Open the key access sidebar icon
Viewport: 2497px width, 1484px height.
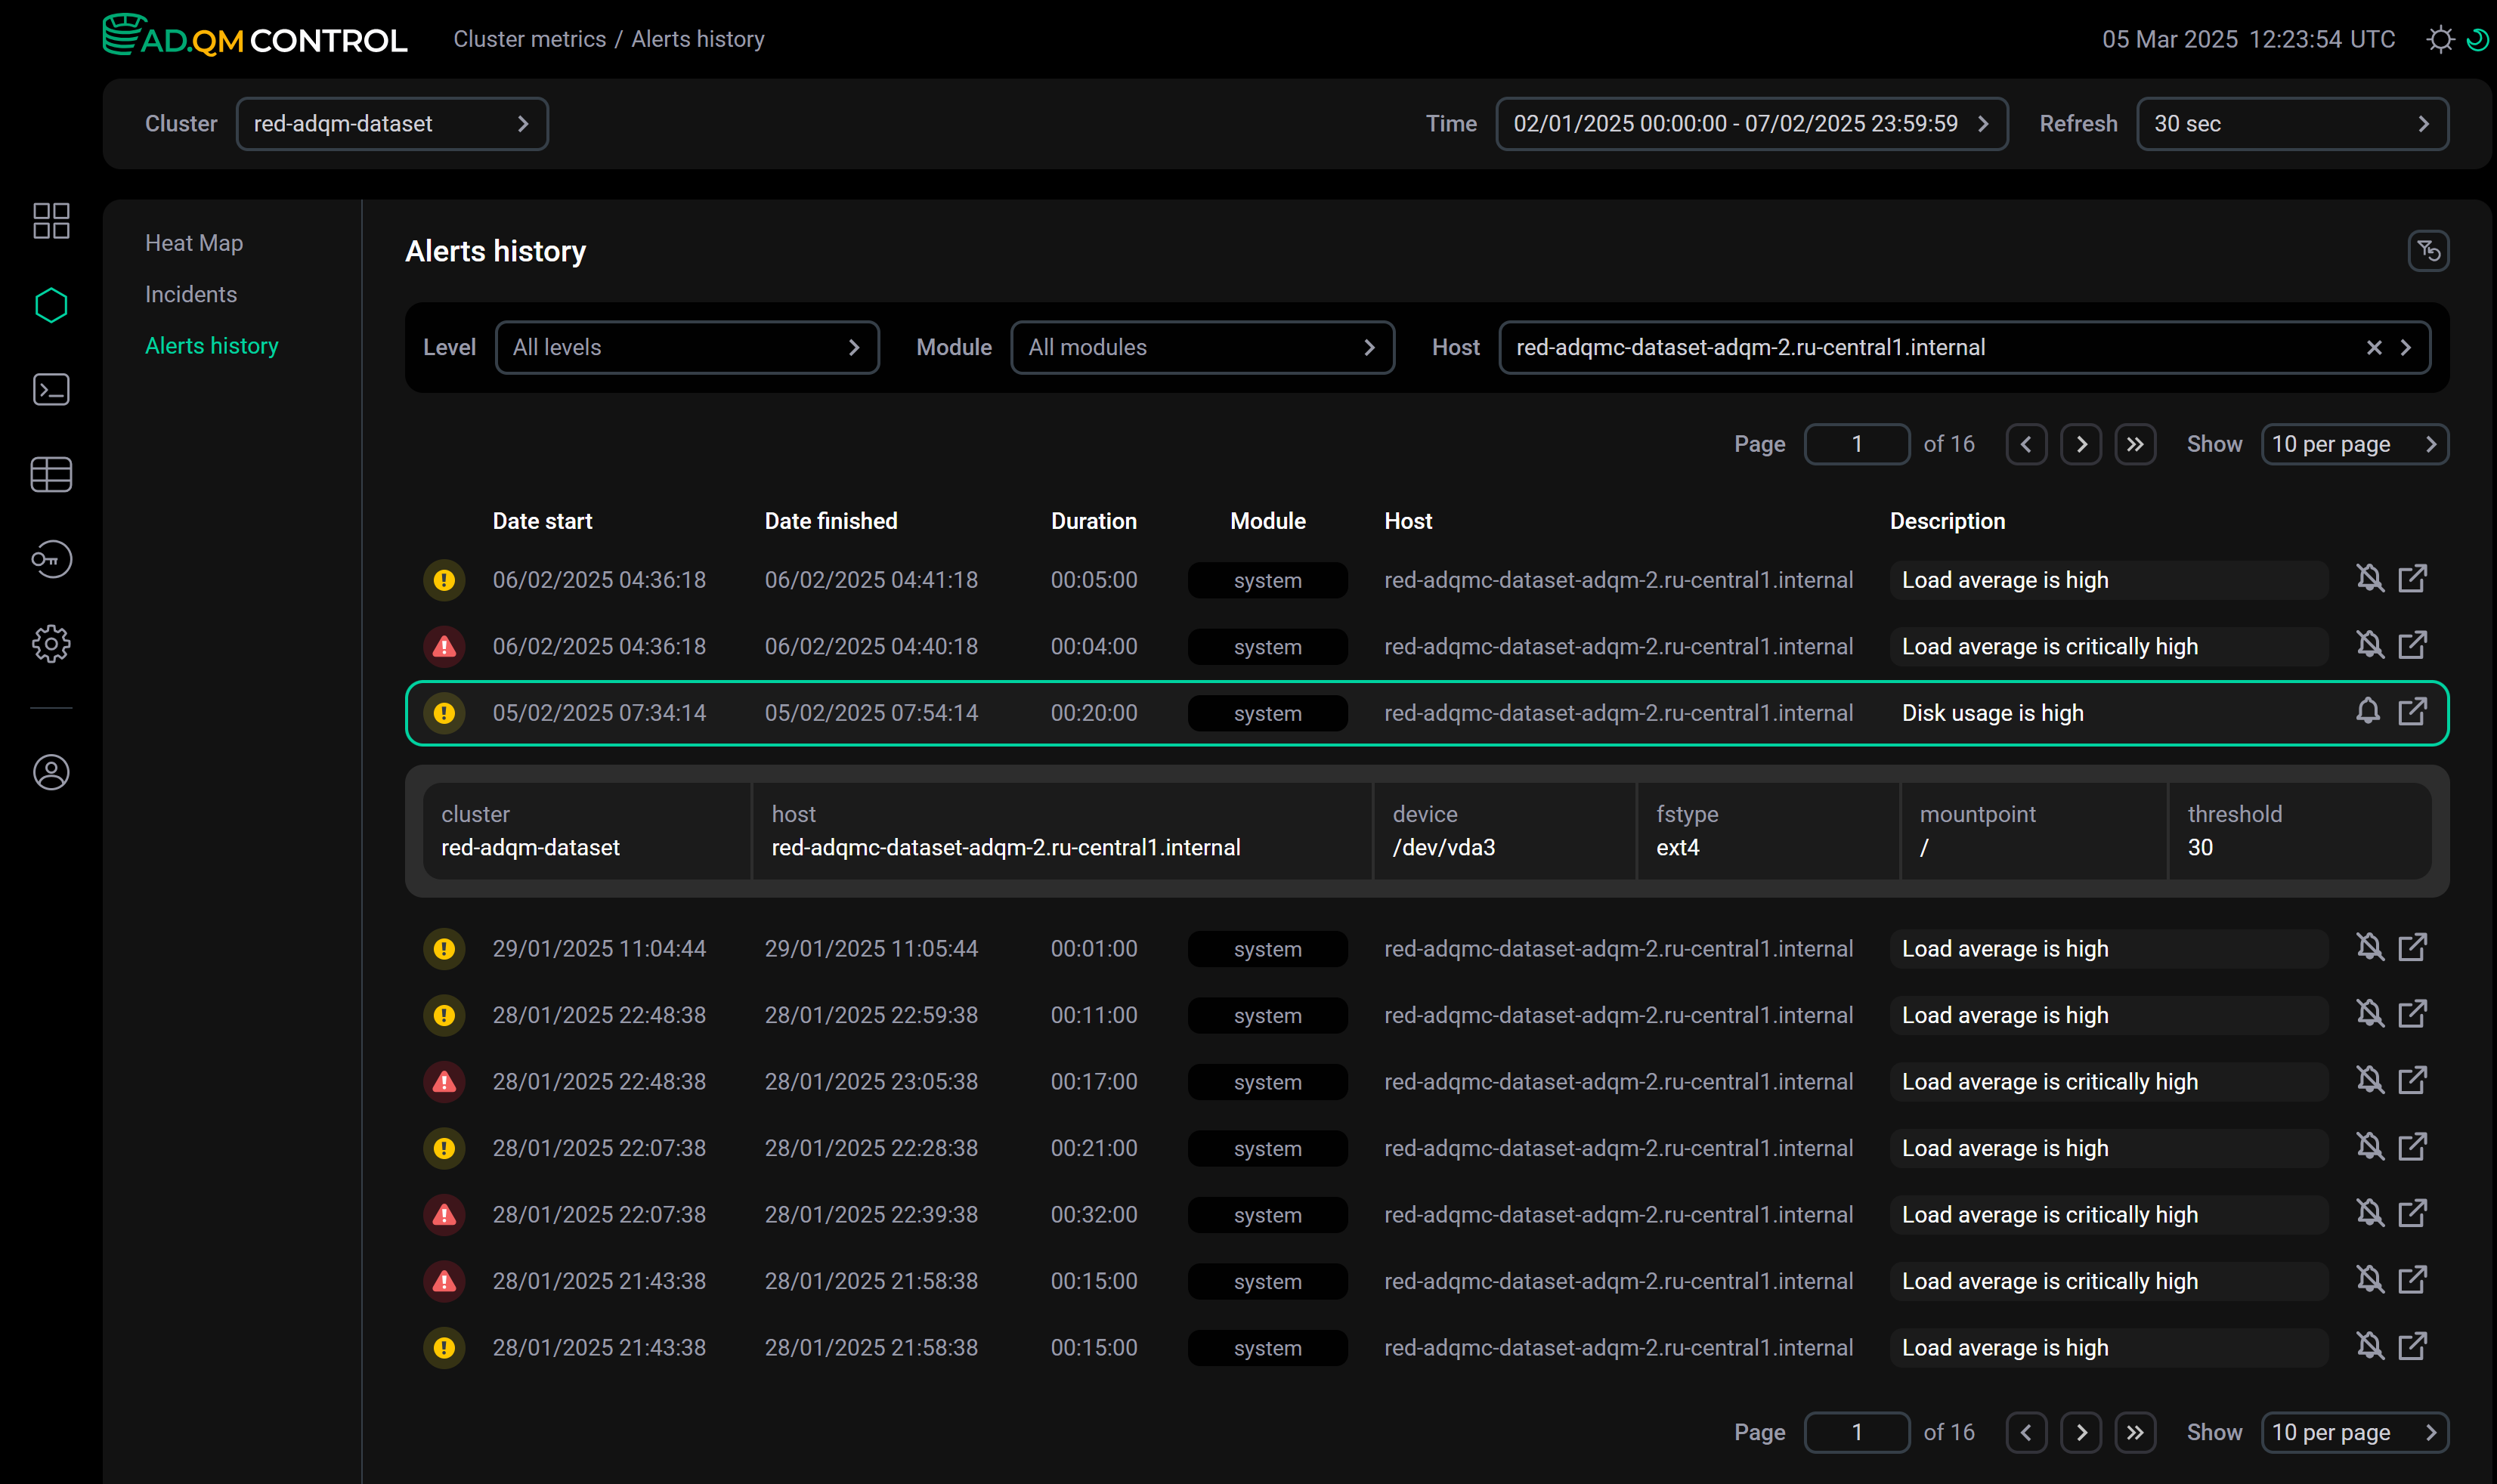pyautogui.click(x=51, y=559)
